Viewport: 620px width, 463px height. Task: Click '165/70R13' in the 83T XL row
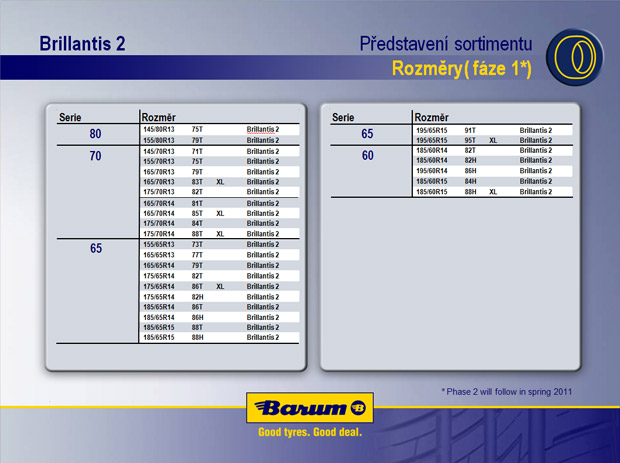[x=159, y=182]
